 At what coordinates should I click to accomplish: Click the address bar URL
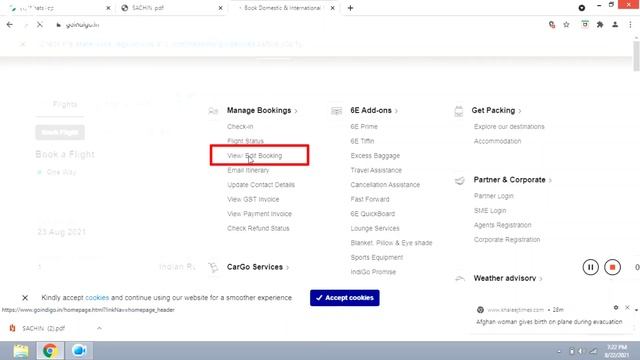click(x=82, y=25)
